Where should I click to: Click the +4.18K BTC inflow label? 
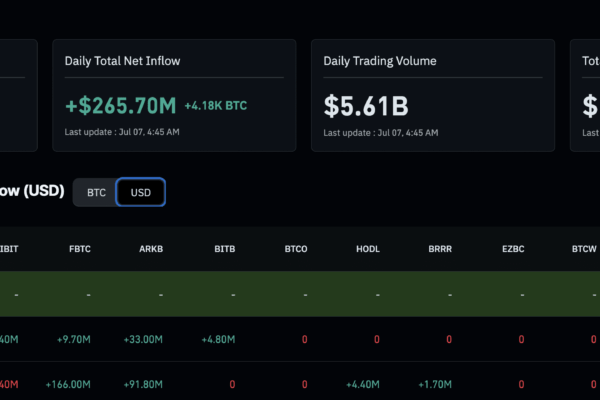pos(216,106)
